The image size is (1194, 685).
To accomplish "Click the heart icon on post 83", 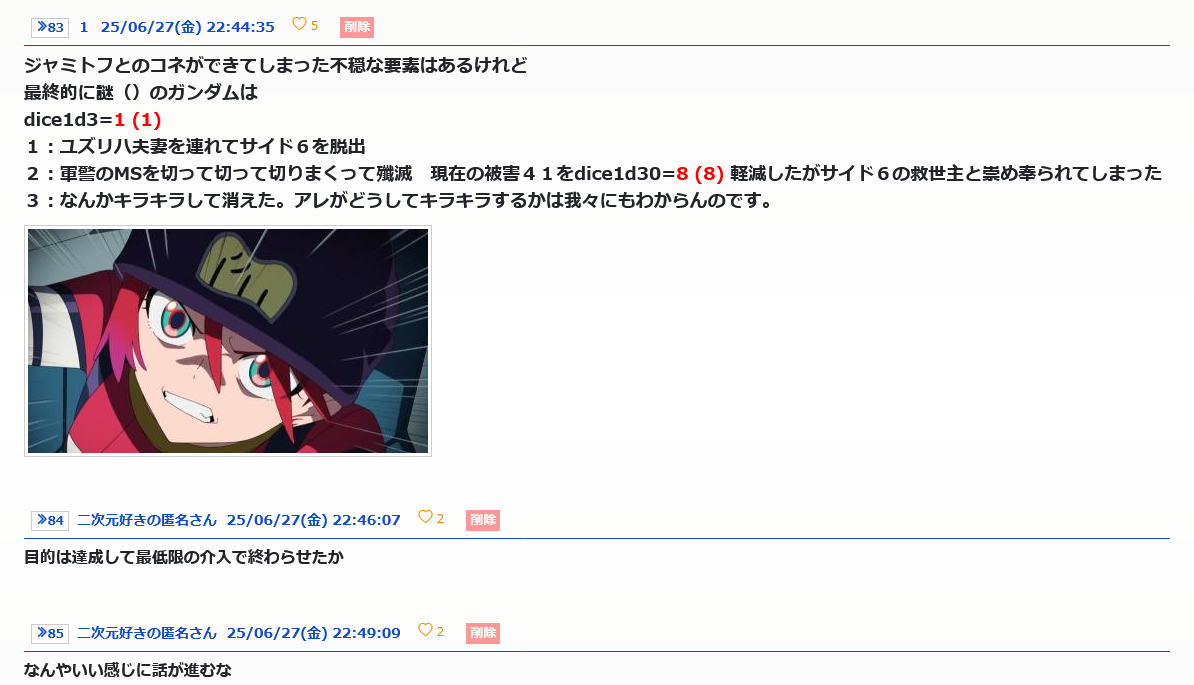I will (299, 24).
